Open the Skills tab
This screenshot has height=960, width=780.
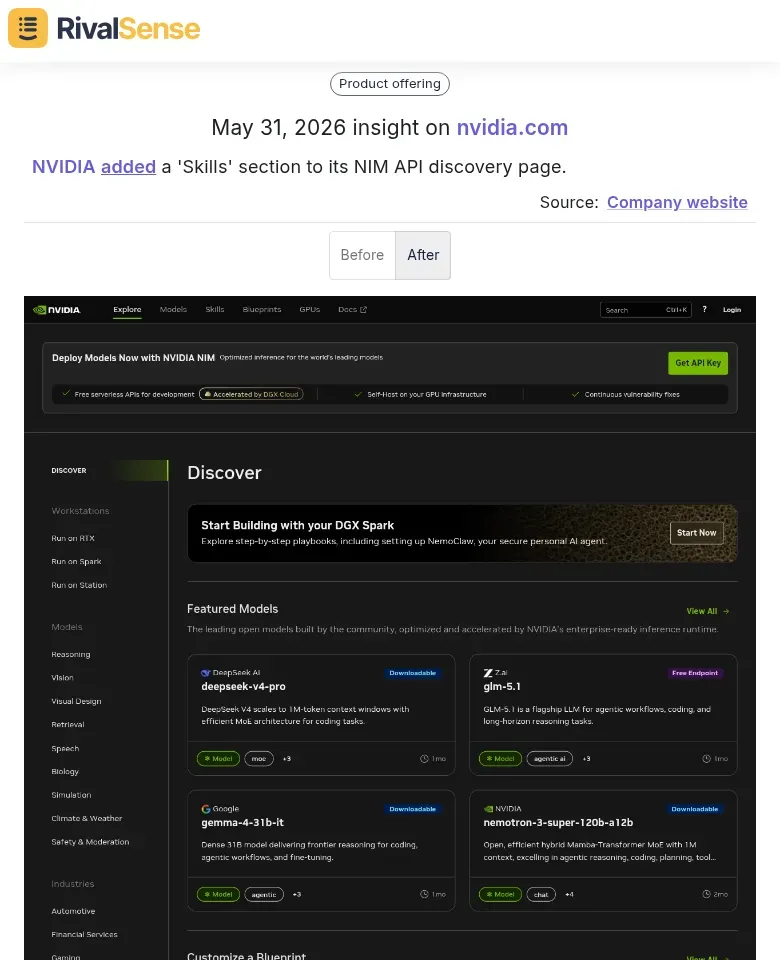tap(215, 310)
